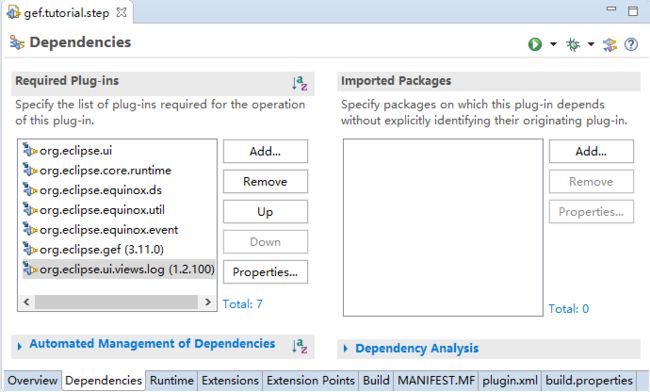Click the plug-in icon beside org.eclipse.gef
This screenshot has height=392, width=650.
coord(30,249)
